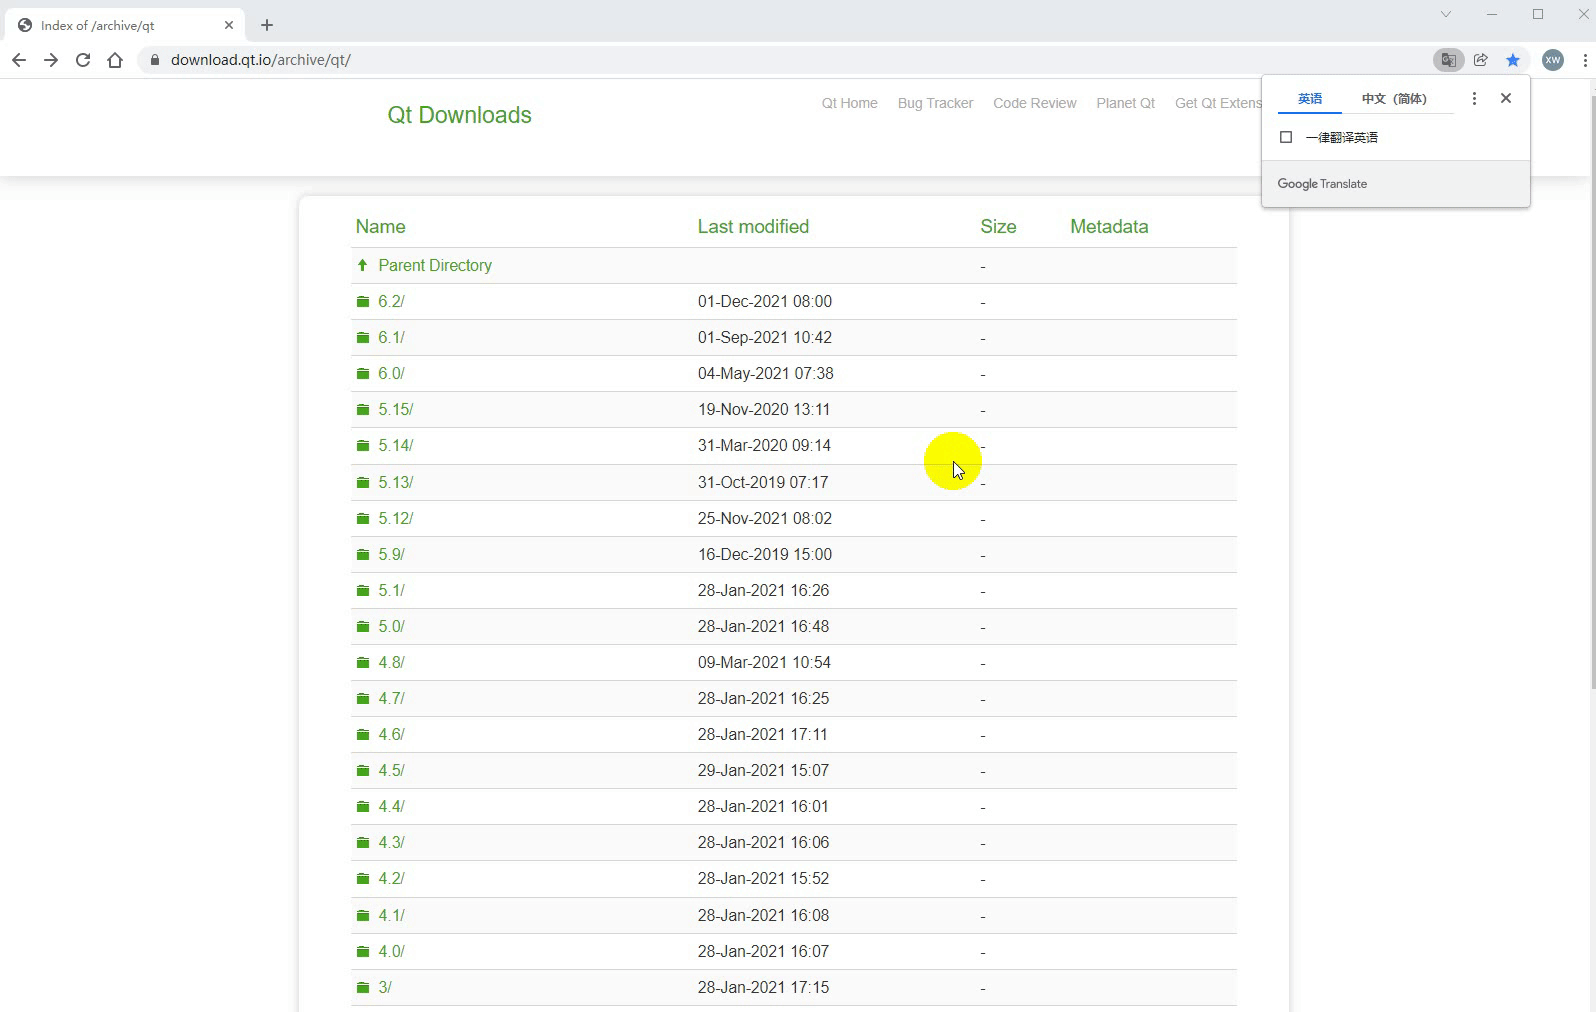Image resolution: width=1596 pixels, height=1012 pixels.
Task: Go to Parent Directory
Action: (x=434, y=266)
